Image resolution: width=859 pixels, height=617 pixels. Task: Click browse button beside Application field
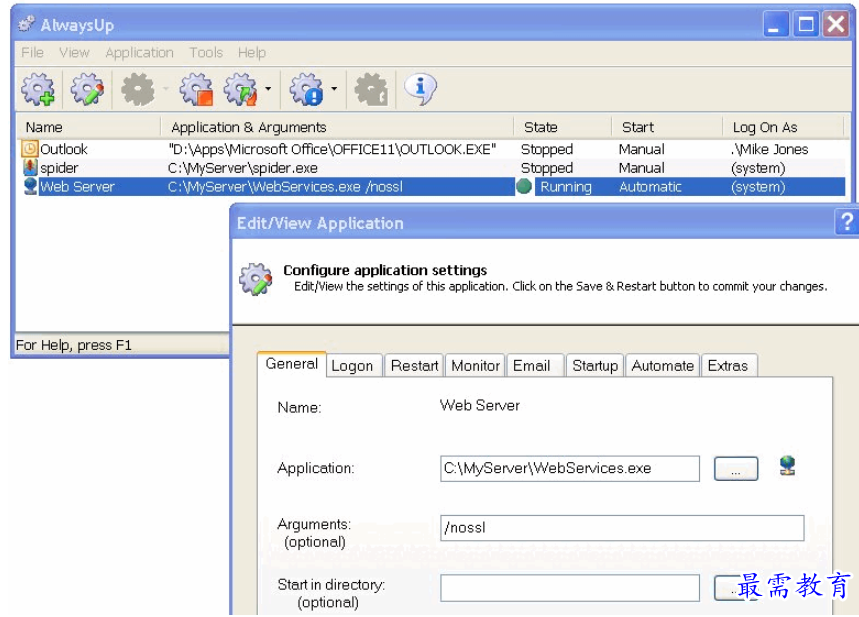(736, 469)
